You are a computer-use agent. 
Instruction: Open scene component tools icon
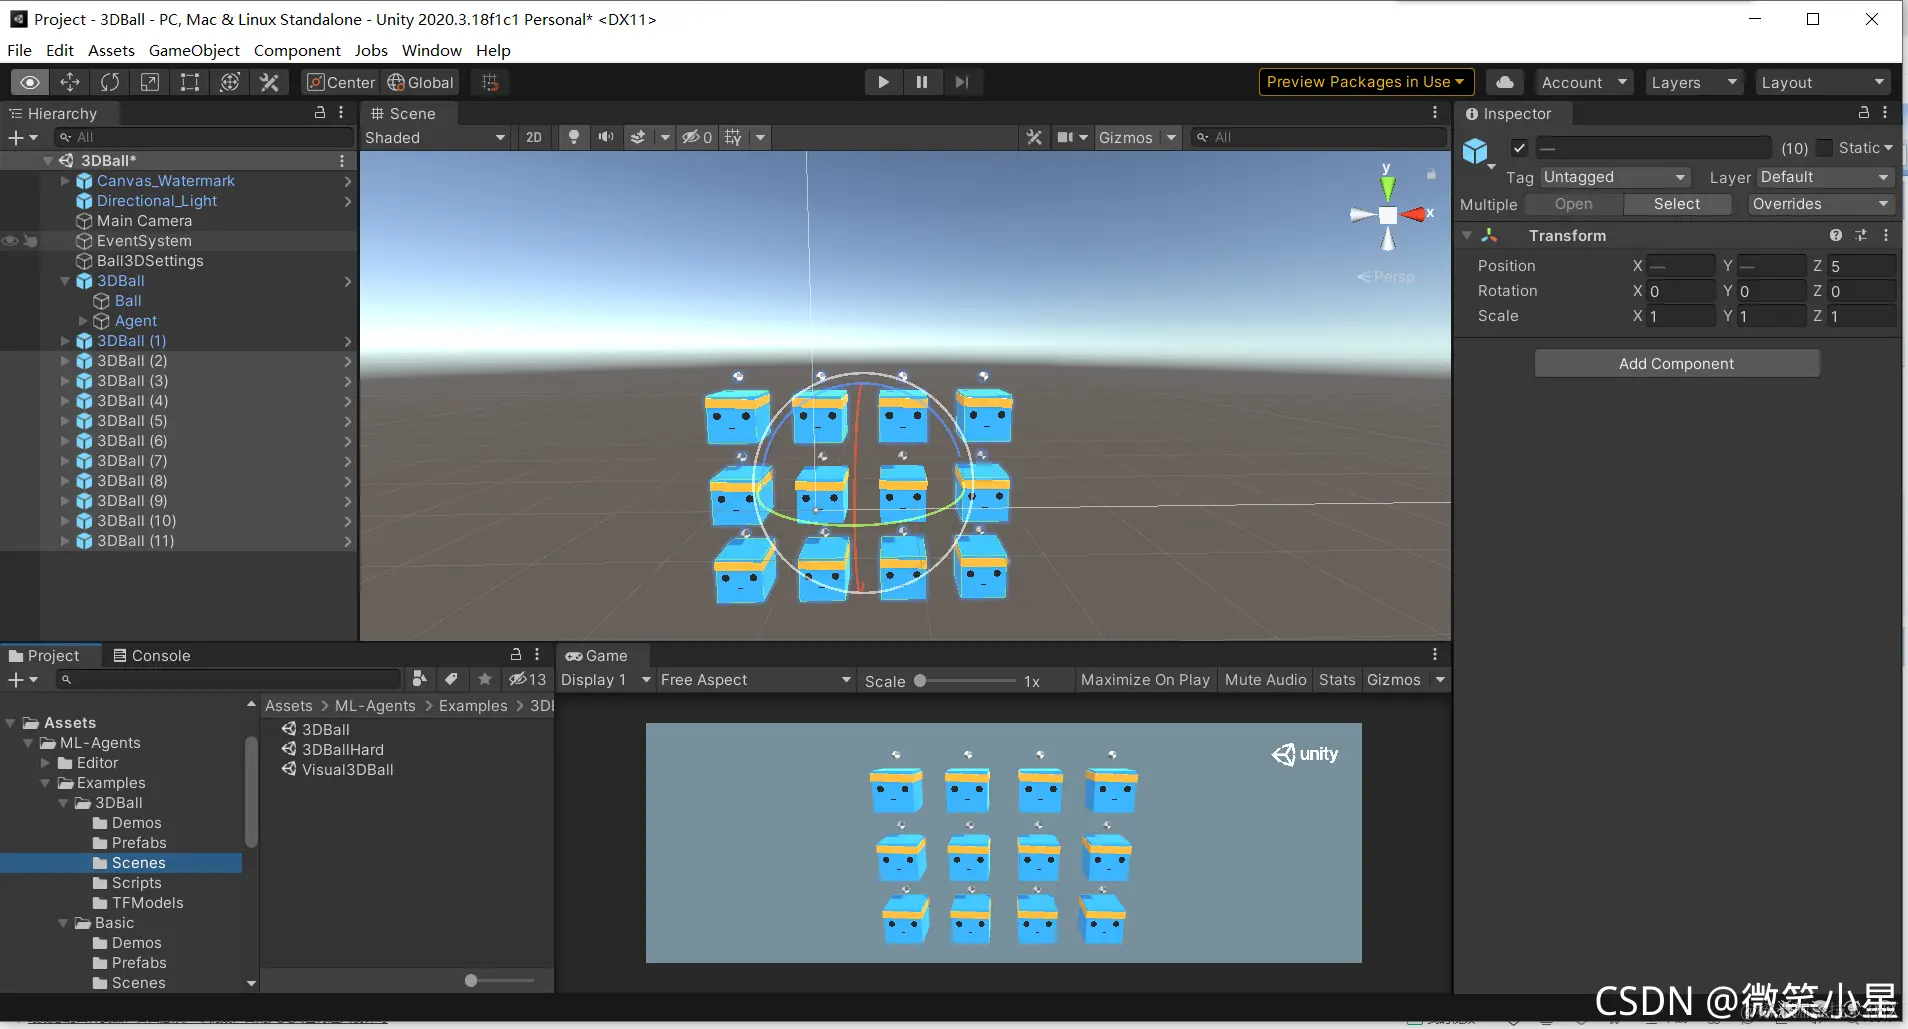pyautogui.click(x=1034, y=137)
